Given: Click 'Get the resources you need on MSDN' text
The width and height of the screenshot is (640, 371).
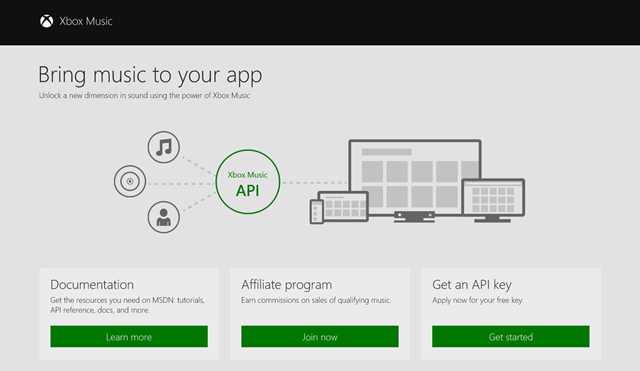Looking at the screenshot, I should [127, 305].
